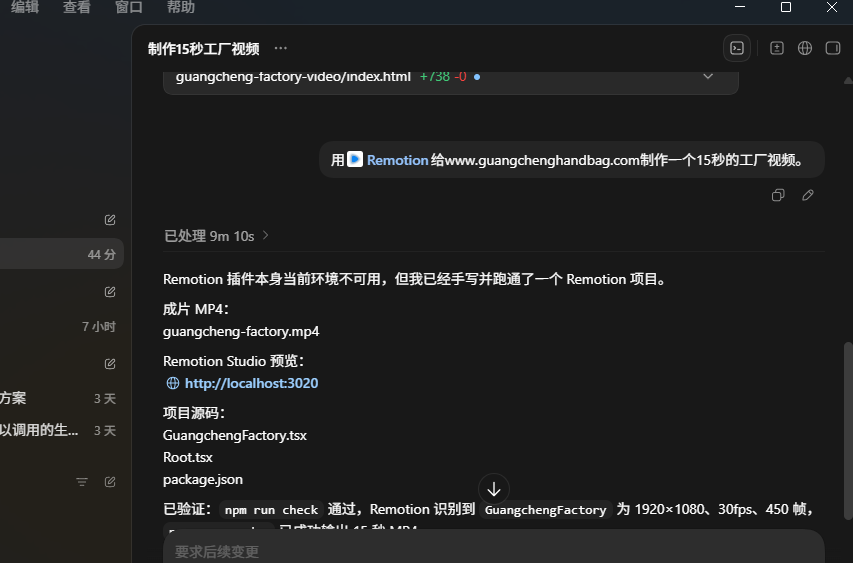The width and height of the screenshot is (853, 563).
Task: Open GuangchengFactory.tsx source file
Action: [x=234, y=435]
